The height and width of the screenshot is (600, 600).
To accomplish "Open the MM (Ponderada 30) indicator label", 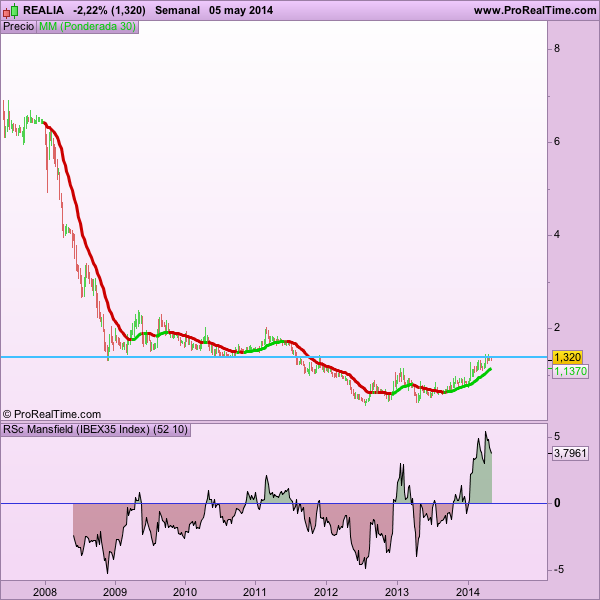I will (87, 26).
